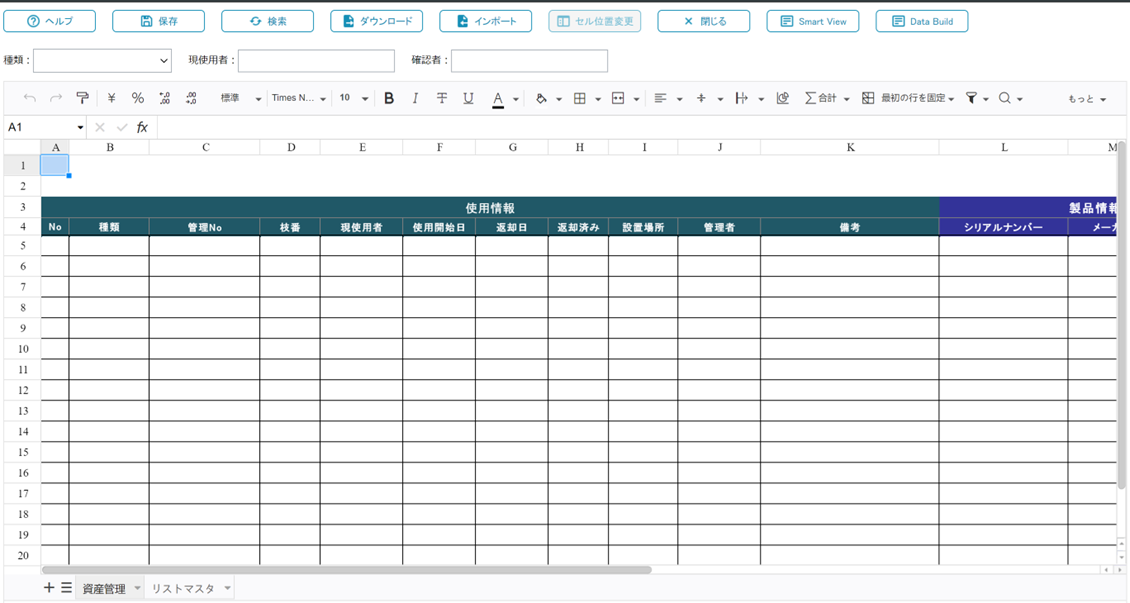Click the undo arrow icon
Image resolution: width=1130 pixels, height=603 pixels.
coord(30,98)
